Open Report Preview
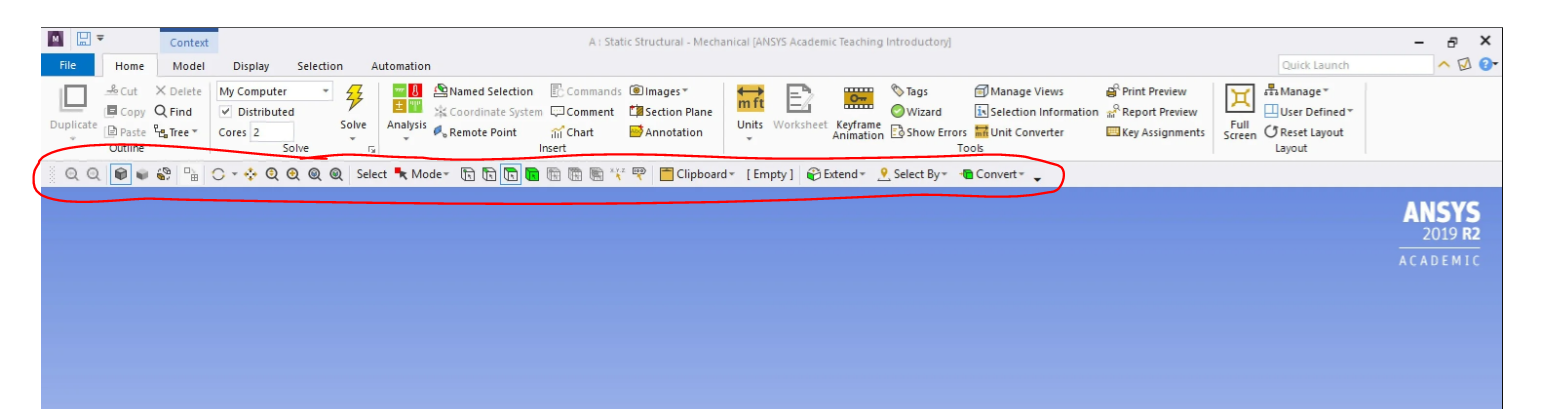1542x409 pixels. [1151, 112]
